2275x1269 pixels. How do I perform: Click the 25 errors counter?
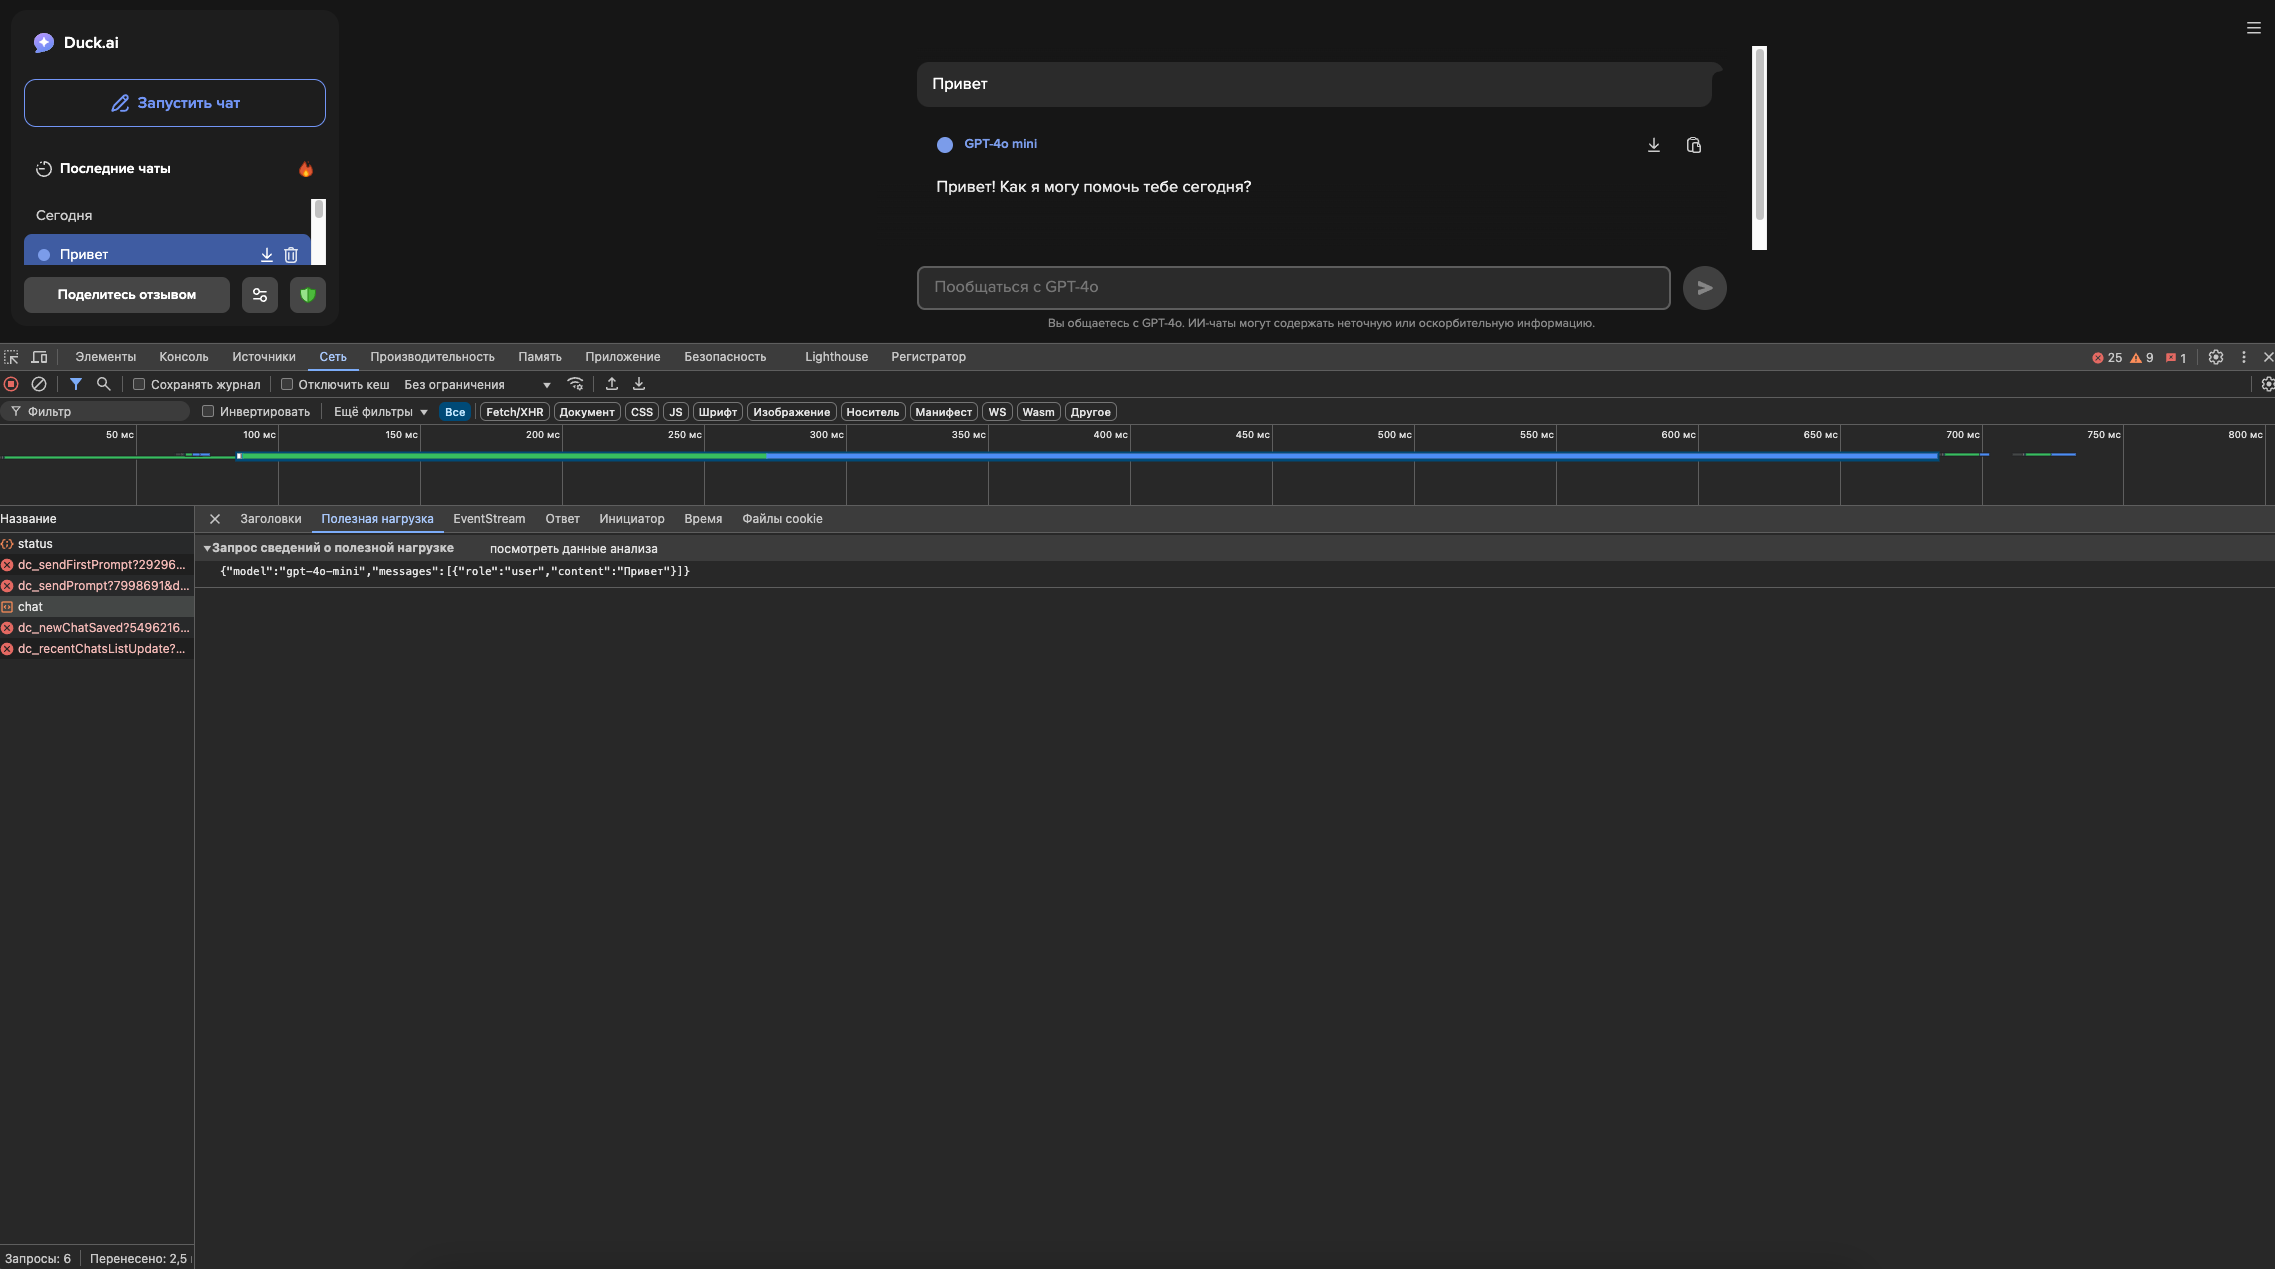point(2107,358)
